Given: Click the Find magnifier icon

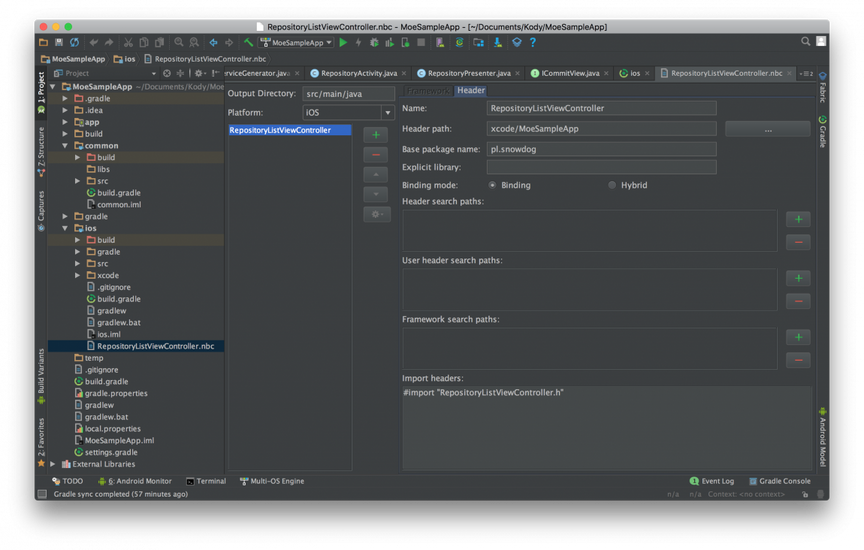Looking at the screenshot, I should tap(179, 42).
